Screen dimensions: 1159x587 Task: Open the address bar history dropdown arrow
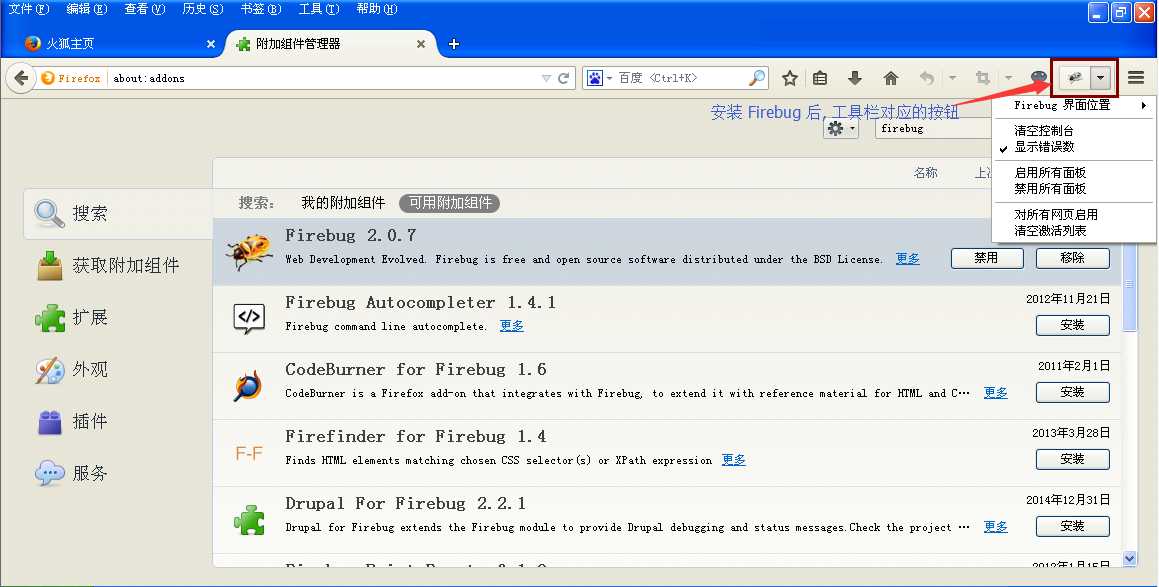coord(546,78)
